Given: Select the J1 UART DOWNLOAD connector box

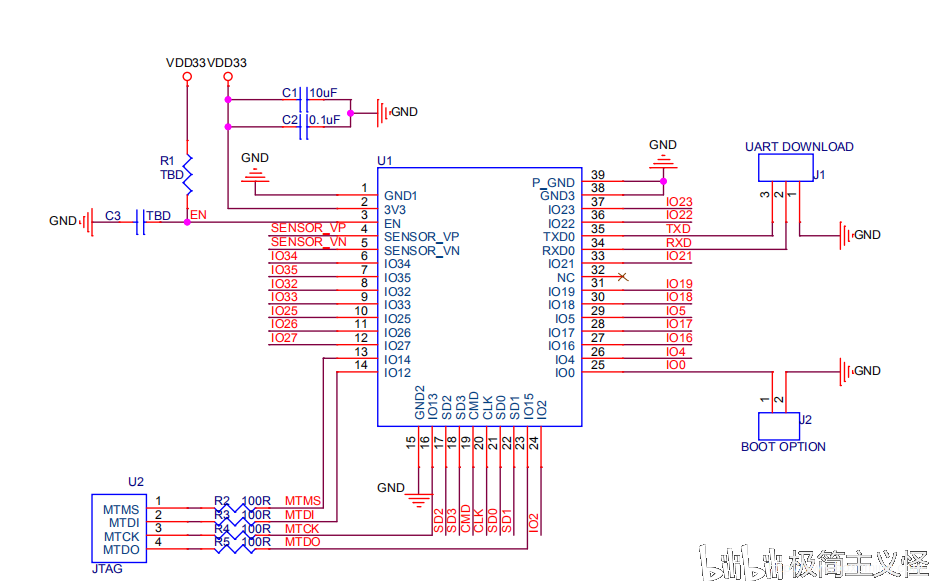Looking at the screenshot, I should [x=785, y=168].
